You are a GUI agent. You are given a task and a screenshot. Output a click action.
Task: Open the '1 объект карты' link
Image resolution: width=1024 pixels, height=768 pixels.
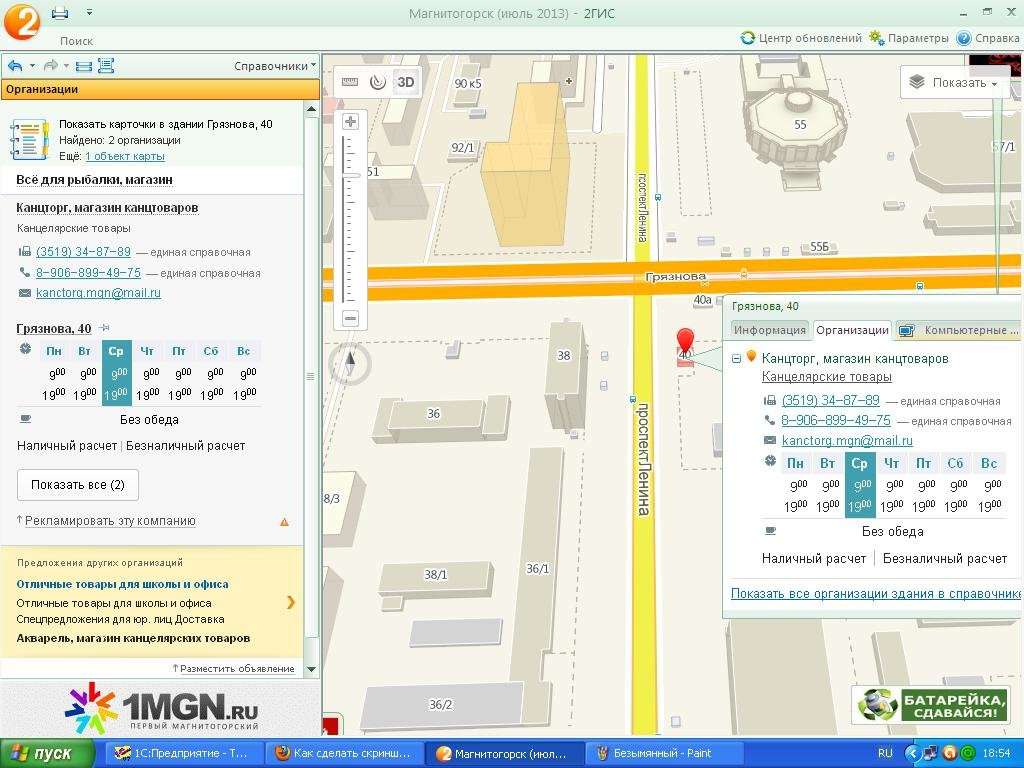[x=125, y=156]
